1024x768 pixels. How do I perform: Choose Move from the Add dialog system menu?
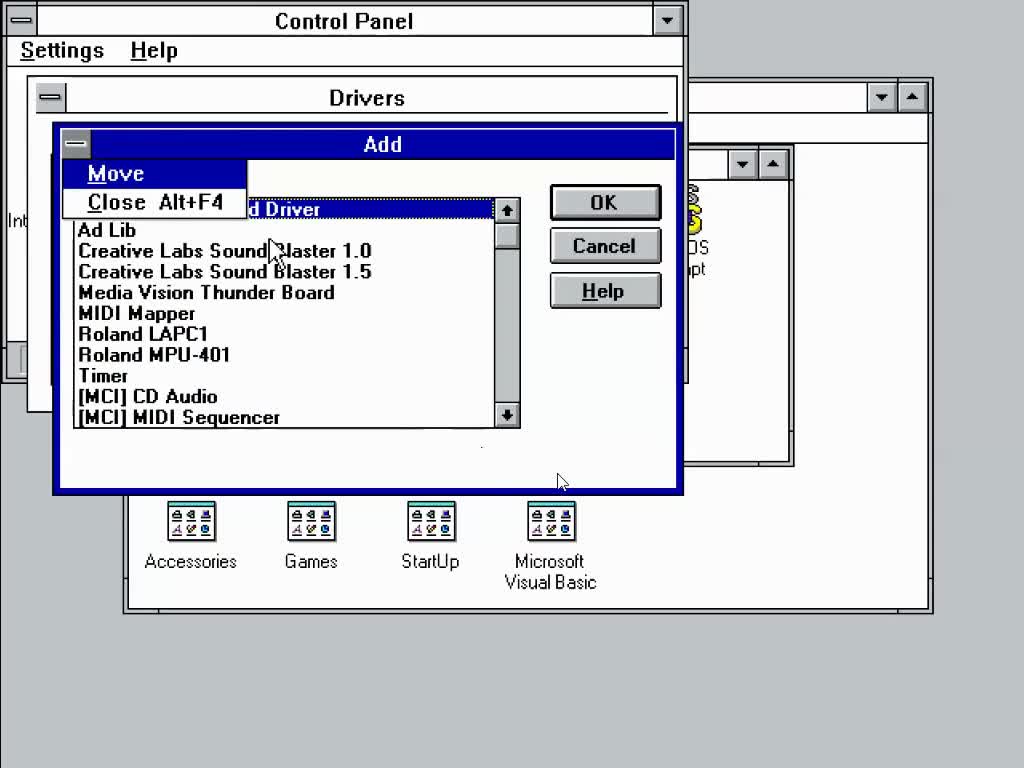pos(155,174)
